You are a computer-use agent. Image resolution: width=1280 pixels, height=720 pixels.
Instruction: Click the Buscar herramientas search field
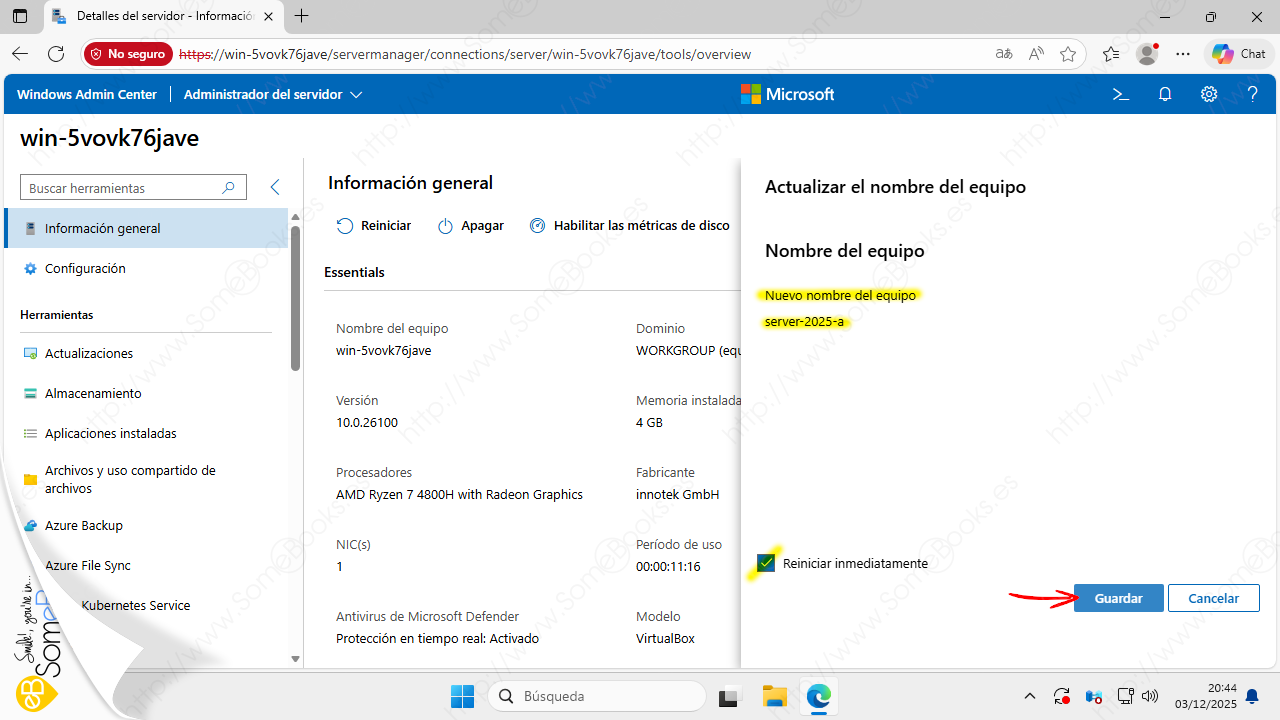pyautogui.click(x=122, y=188)
